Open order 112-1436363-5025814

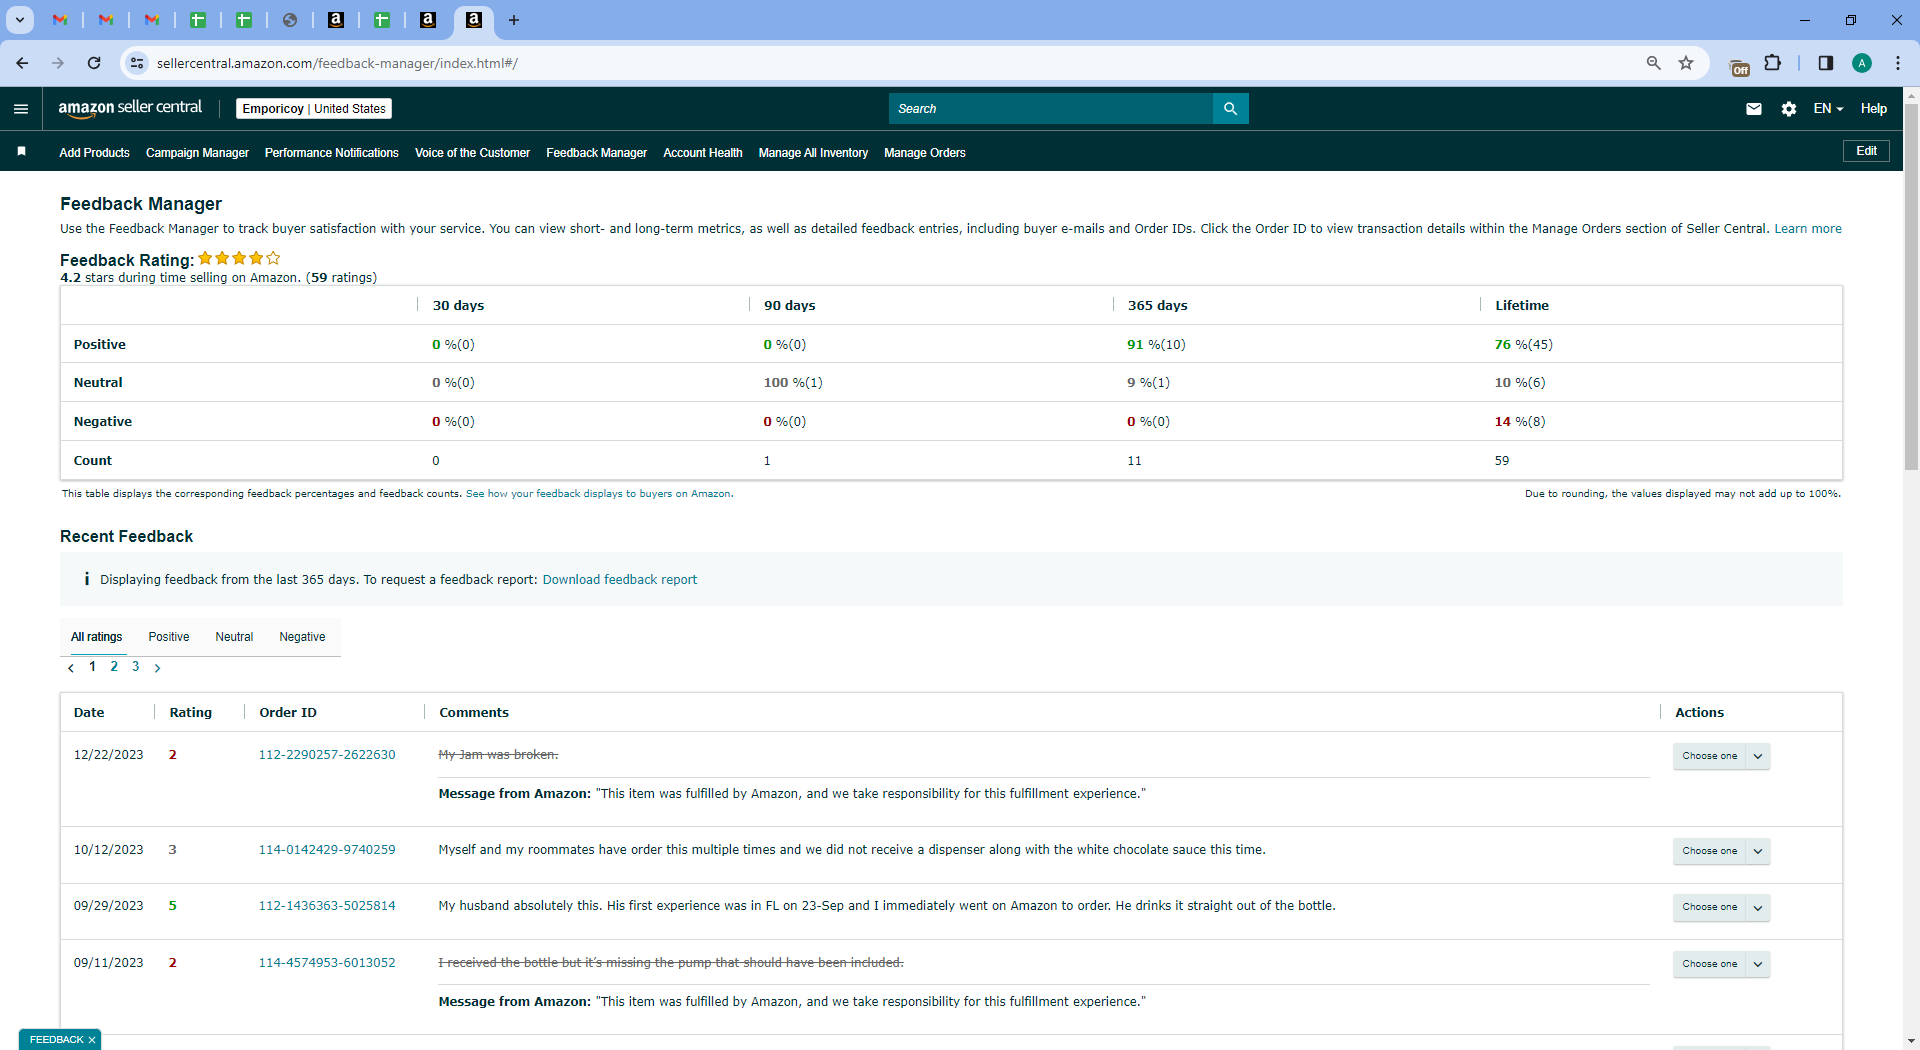coord(327,906)
